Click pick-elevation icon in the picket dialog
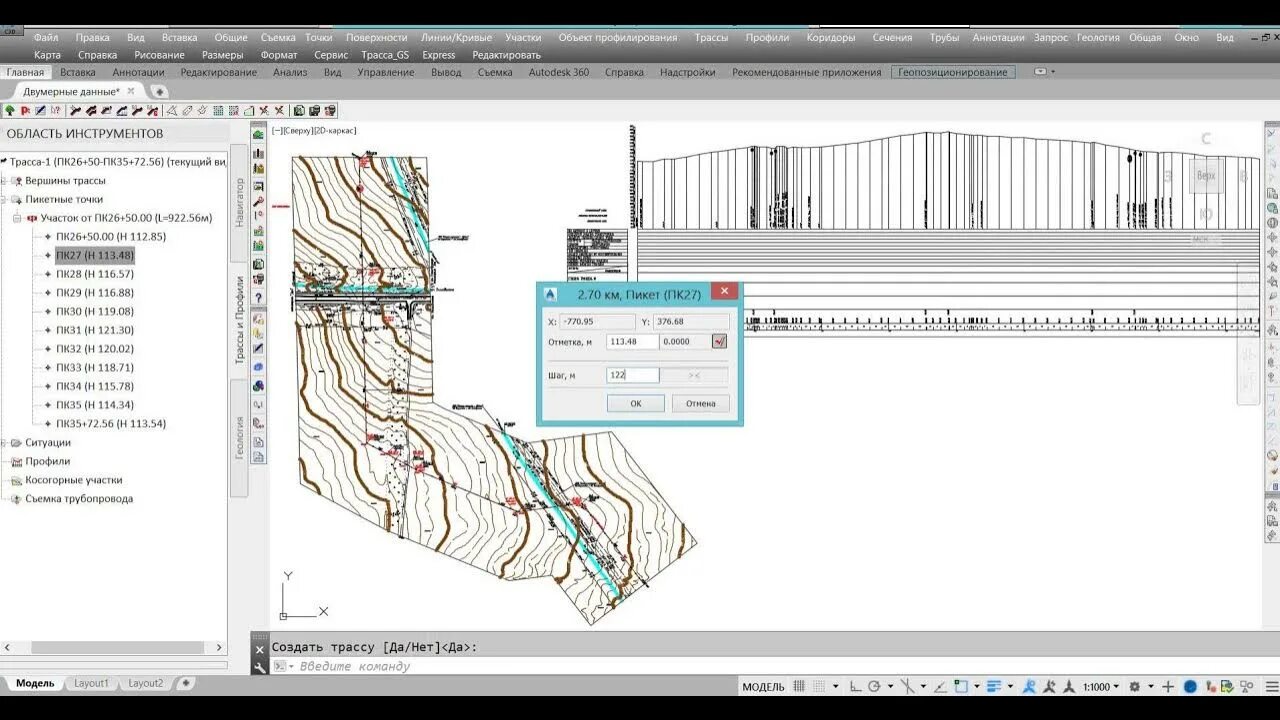The width and height of the screenshot is (1280, 720). pos(719,341)
